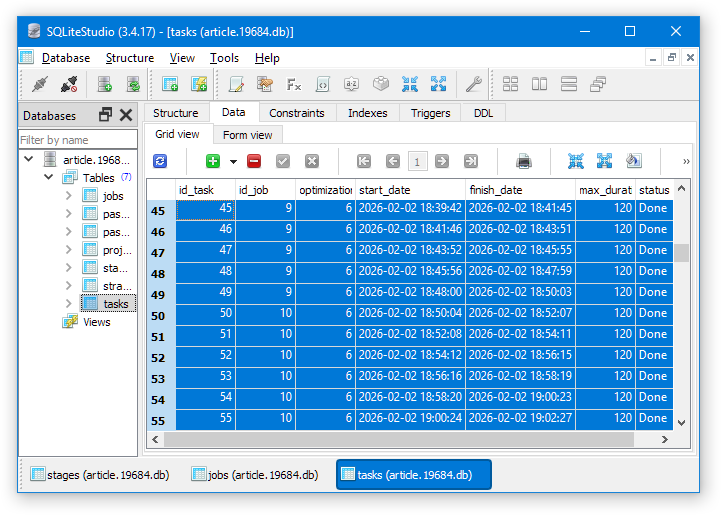Switch to the jobs window in the taskbar
Image resolution: width=721 pixels, height=515 pixels.
coord(255,475)
